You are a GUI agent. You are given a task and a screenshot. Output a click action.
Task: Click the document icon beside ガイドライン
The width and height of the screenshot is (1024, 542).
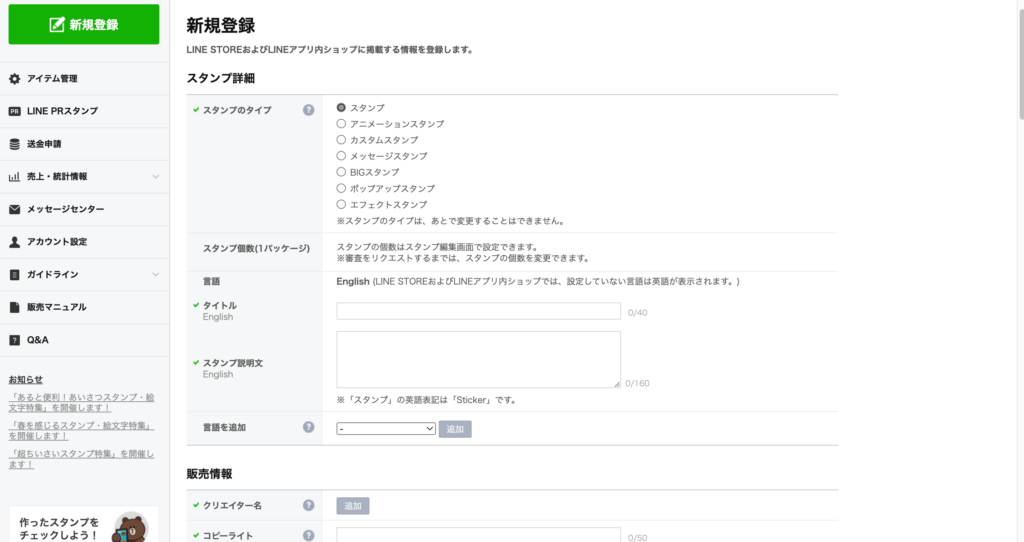pos(14,274)
